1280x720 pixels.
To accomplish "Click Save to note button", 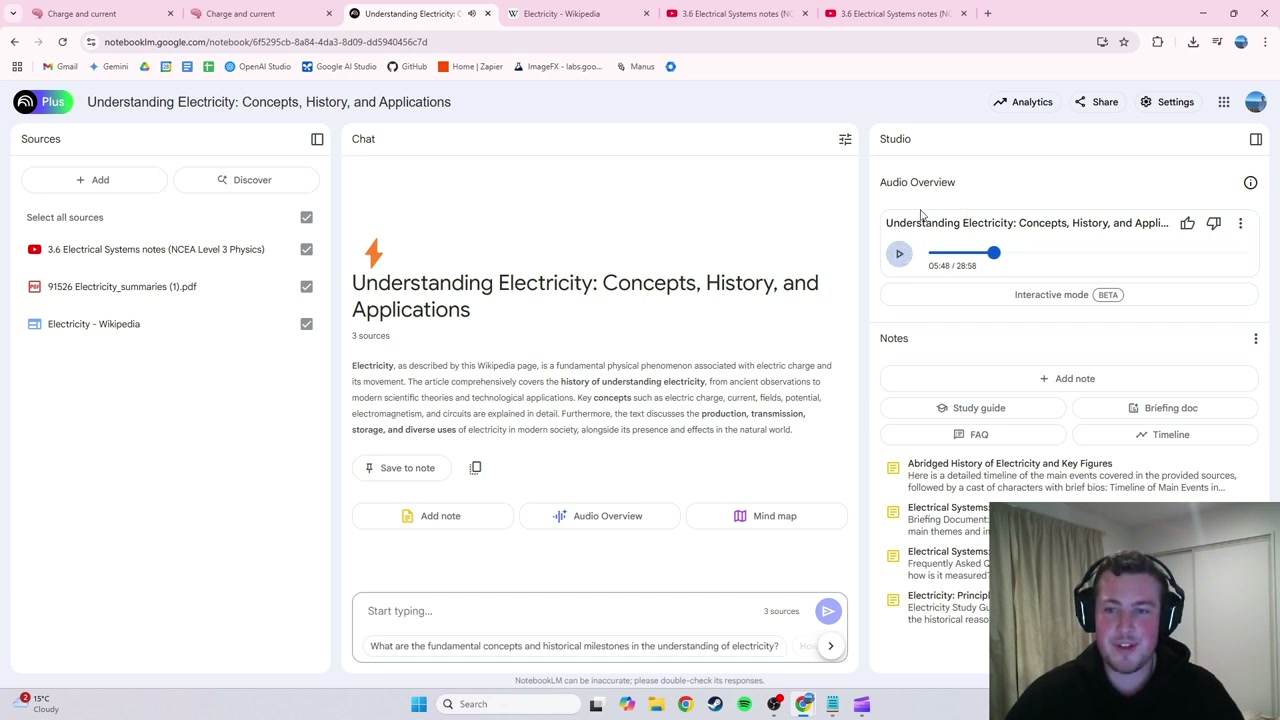I will [400, 468].
